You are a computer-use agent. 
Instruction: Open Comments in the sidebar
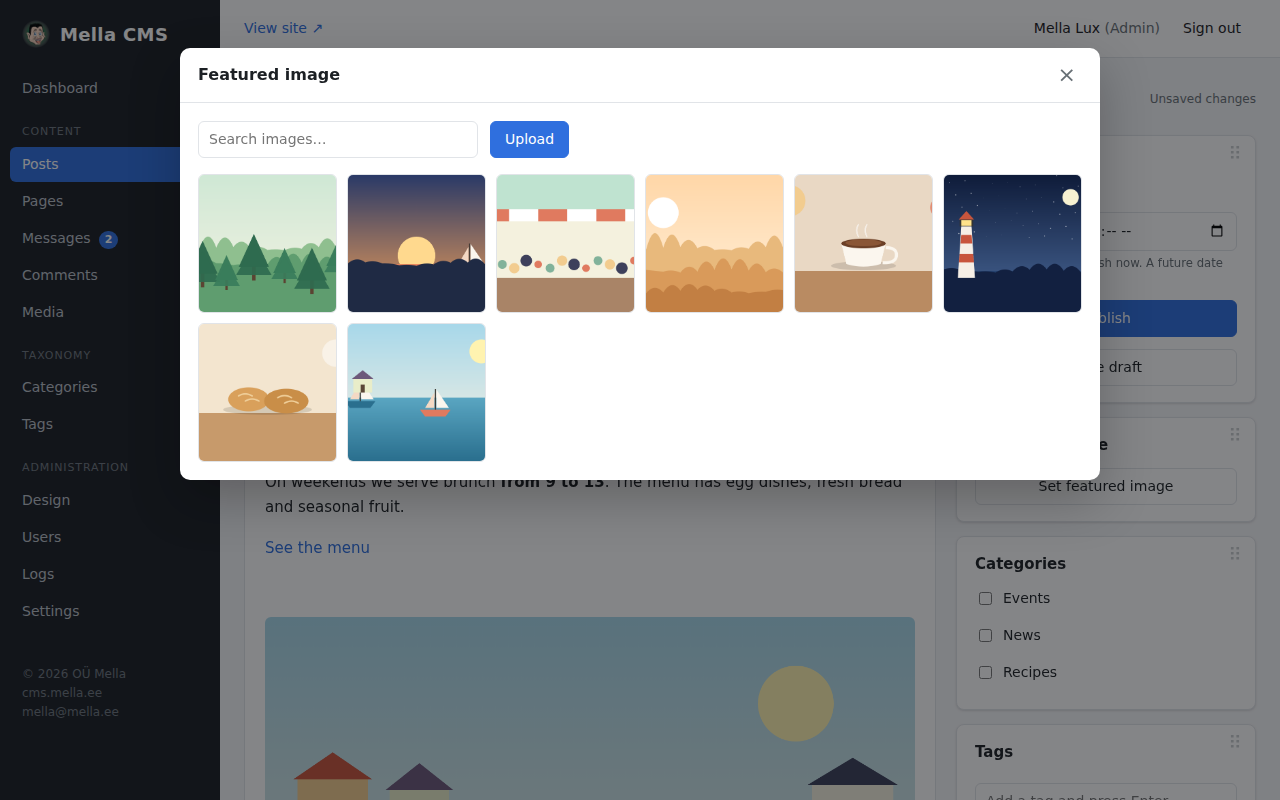(x=110, y=275)
